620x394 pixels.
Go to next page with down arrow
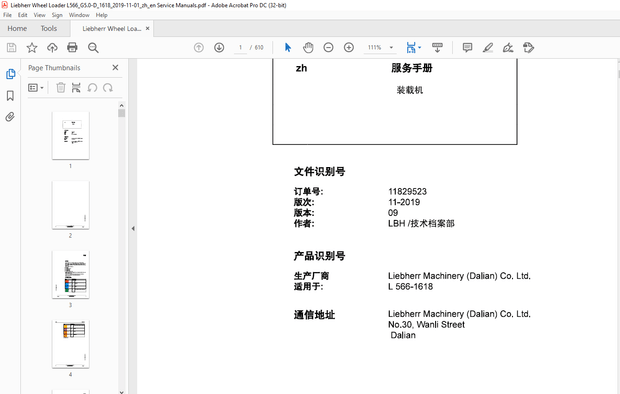coord(219,47)
